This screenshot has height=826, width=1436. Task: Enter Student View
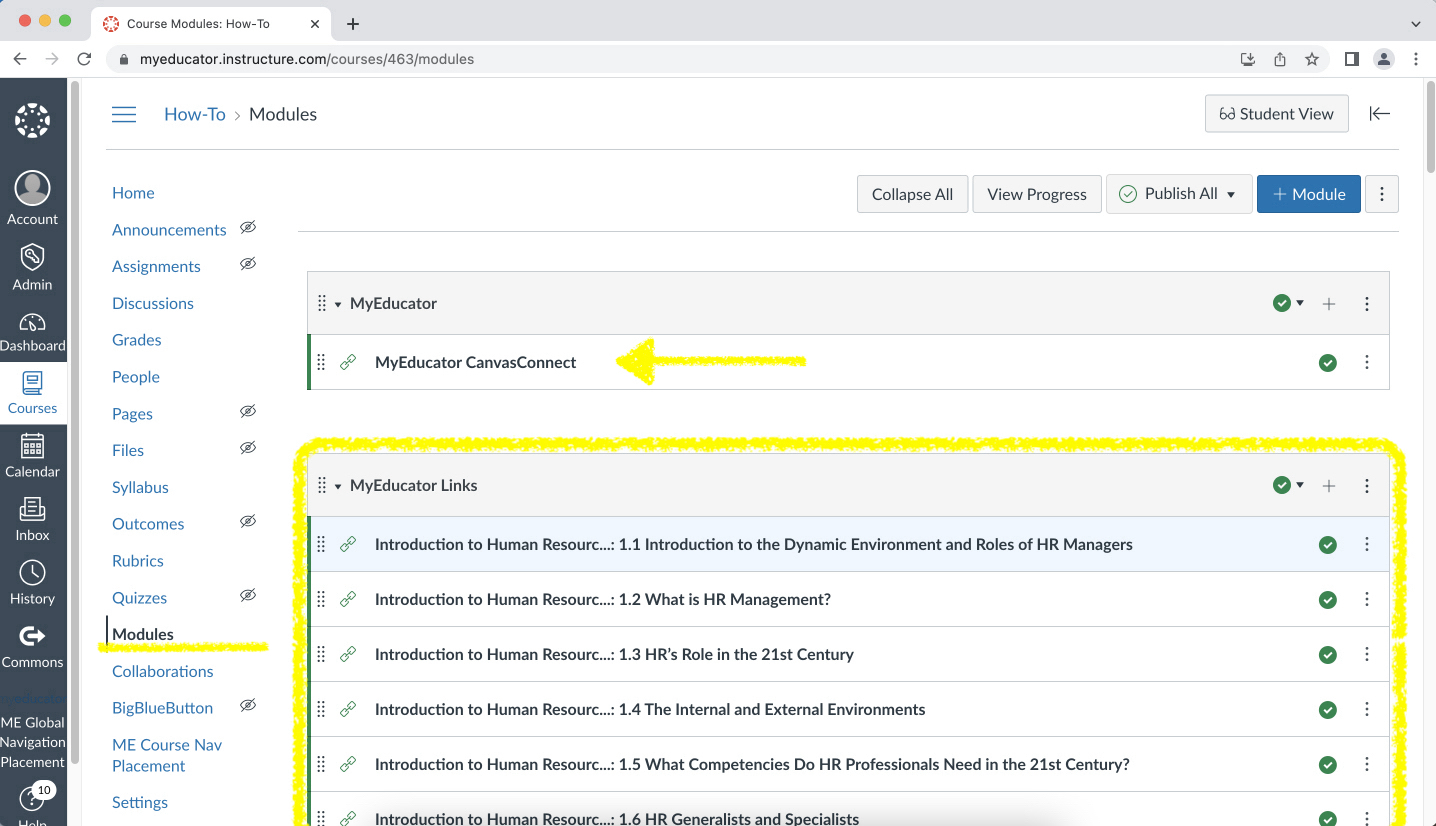coord(1277,114)
